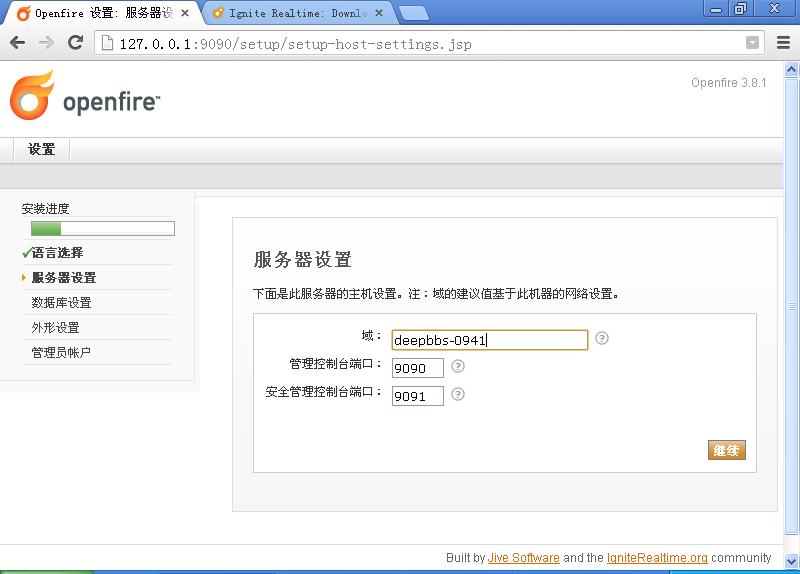Open the Jive Software link
The image size is (800, 574).
[523, 558]
